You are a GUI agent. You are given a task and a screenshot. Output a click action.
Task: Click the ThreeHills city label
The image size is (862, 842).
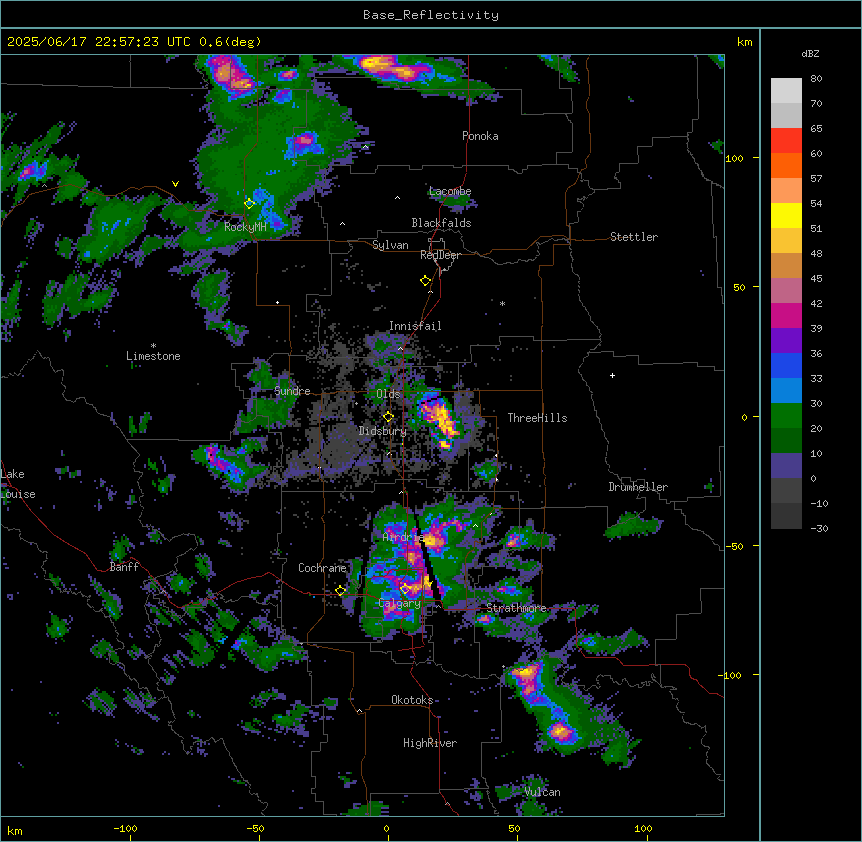(x=537, y=418)
